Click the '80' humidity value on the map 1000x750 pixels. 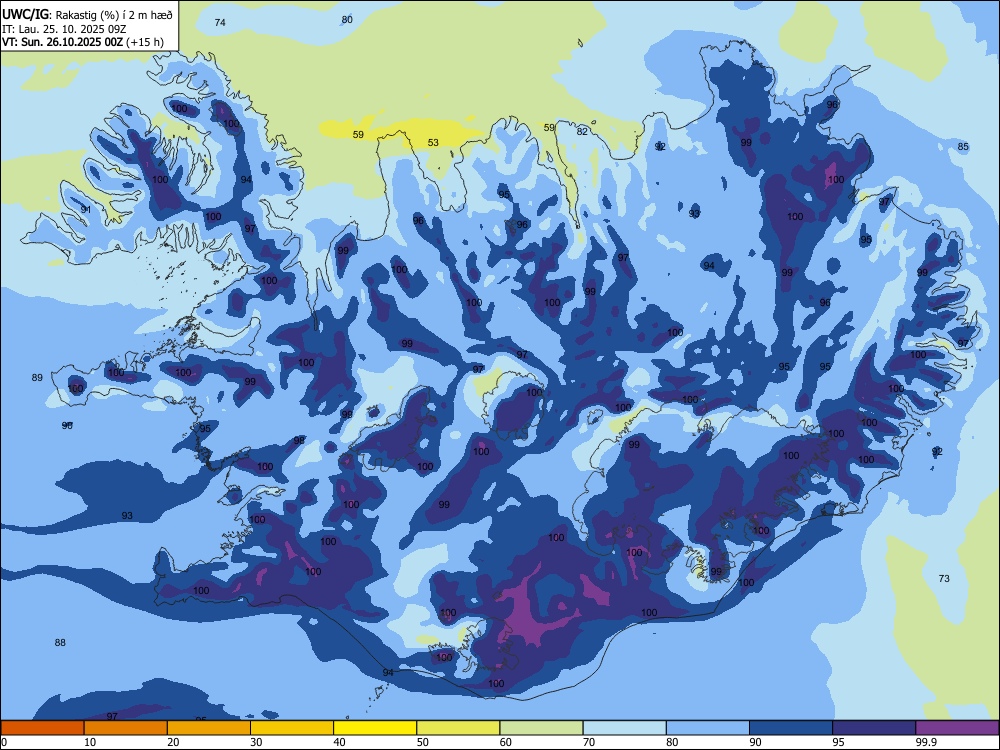click(347, 19)
